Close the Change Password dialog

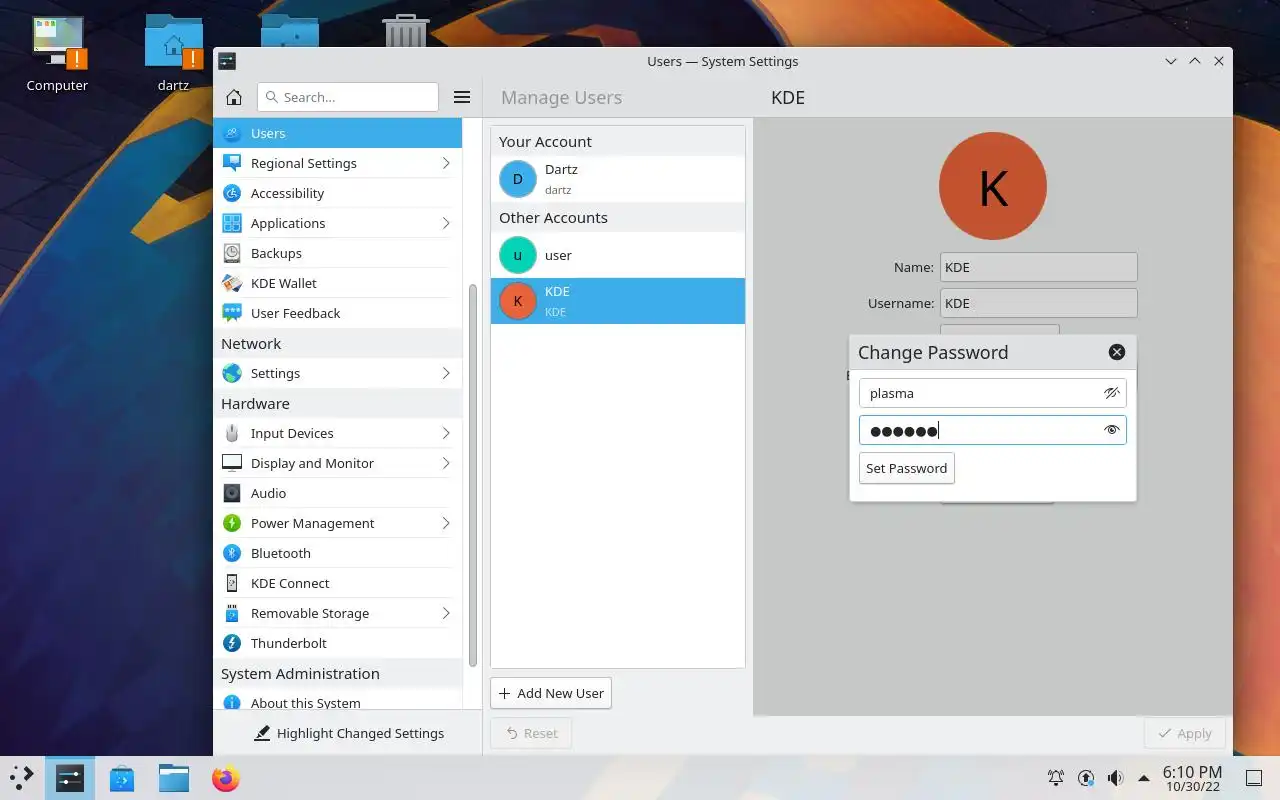tap(1117, 352)
